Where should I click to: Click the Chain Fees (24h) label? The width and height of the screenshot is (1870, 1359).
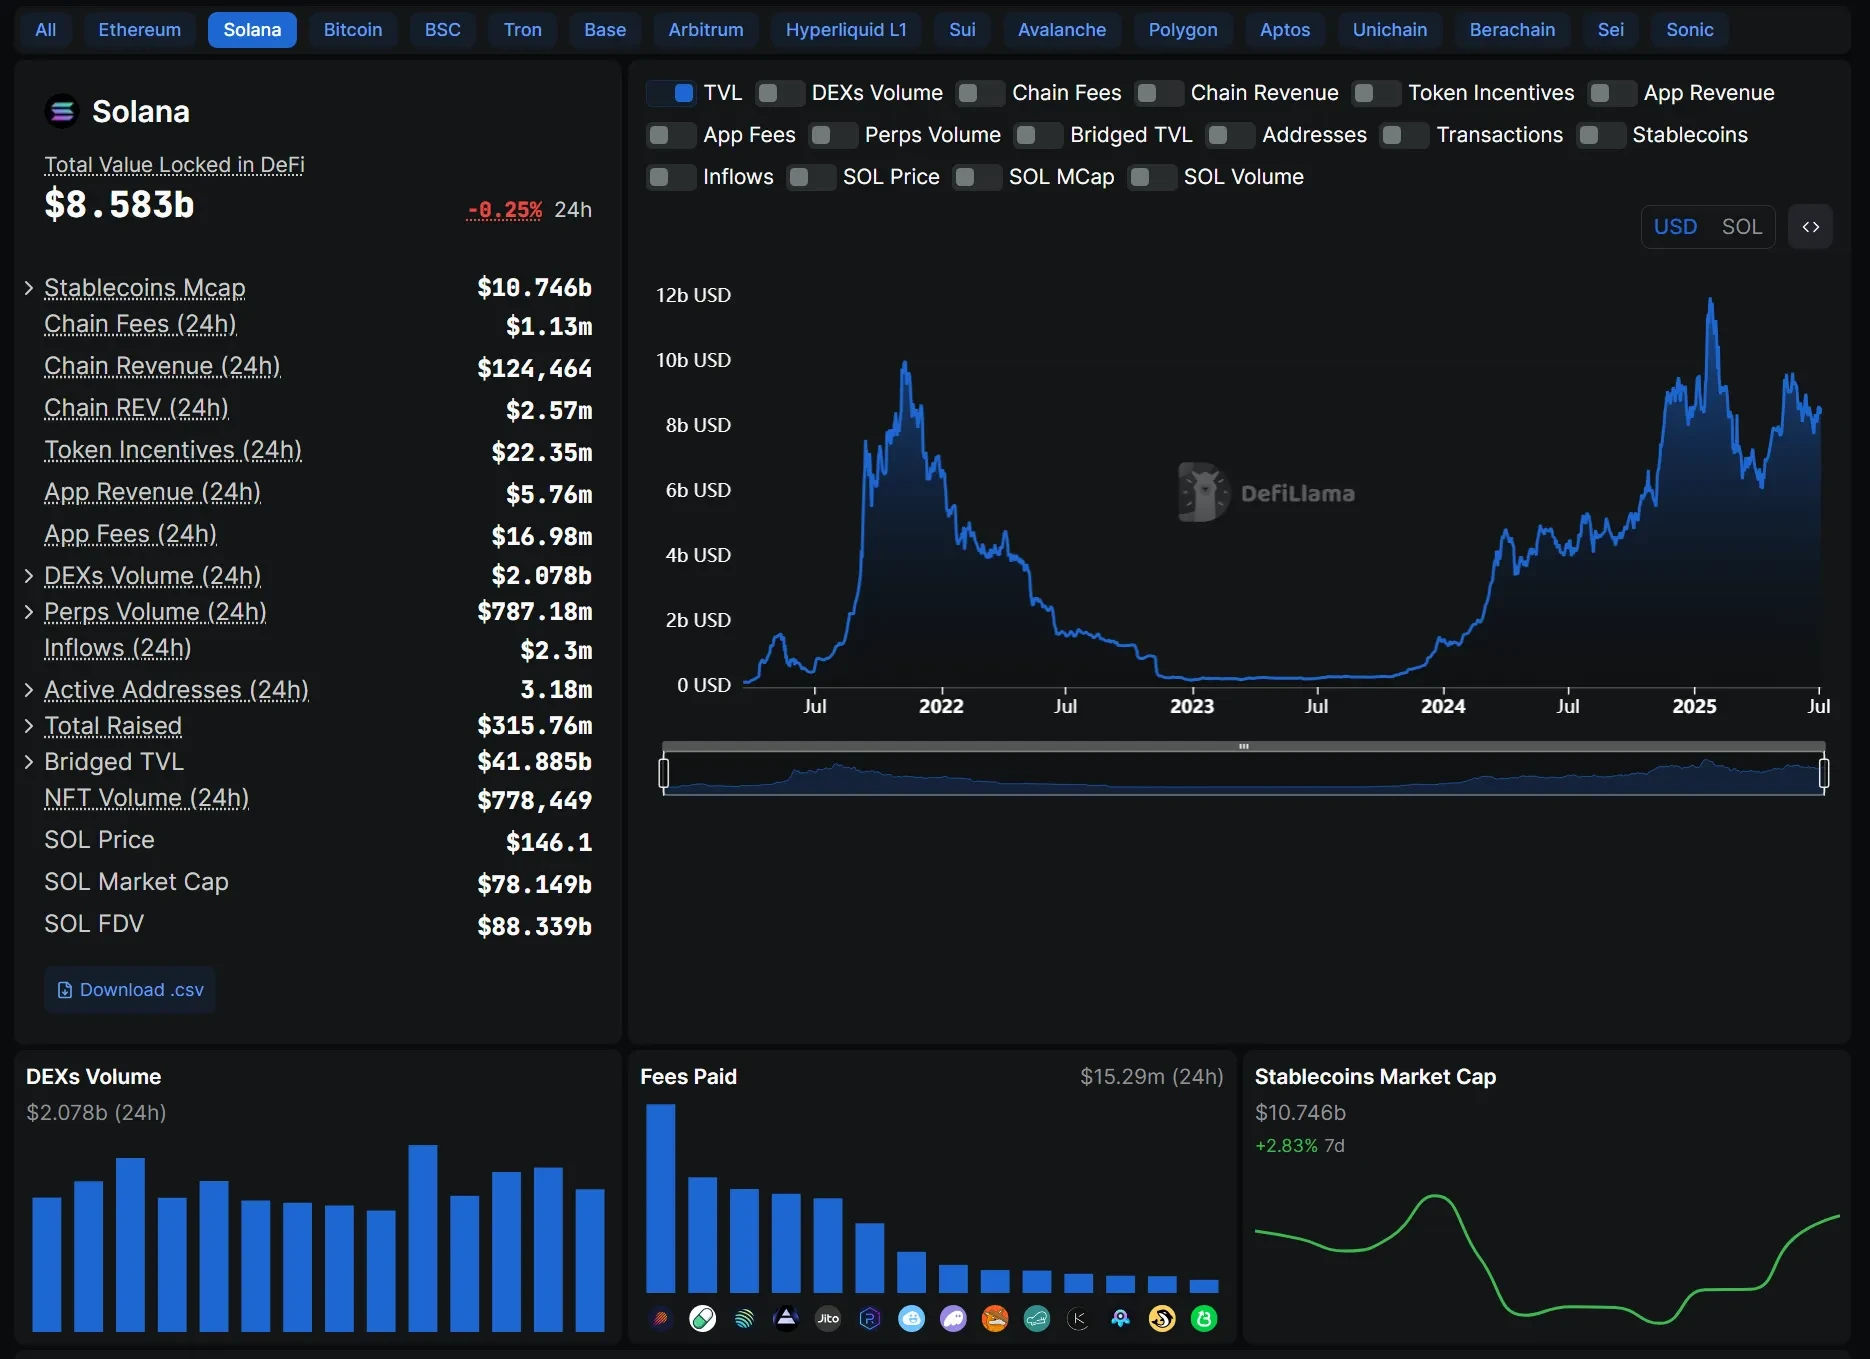click(x=140, y=324)
